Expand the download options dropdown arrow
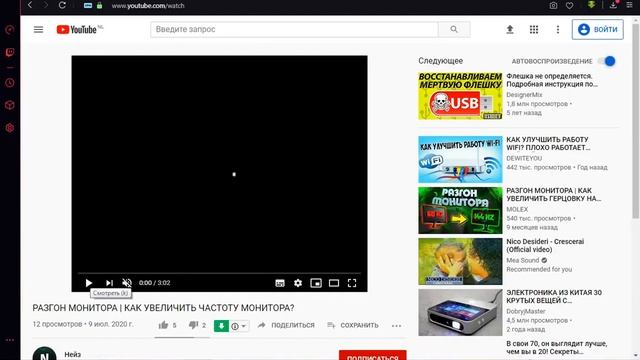The height and width of the screenshot is (360, 640). (x=243, y=326)
